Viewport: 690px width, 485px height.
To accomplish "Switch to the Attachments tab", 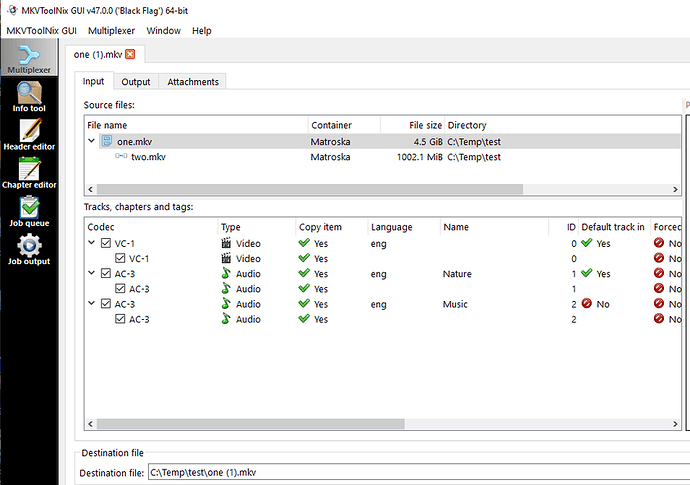I will [193, 82].
